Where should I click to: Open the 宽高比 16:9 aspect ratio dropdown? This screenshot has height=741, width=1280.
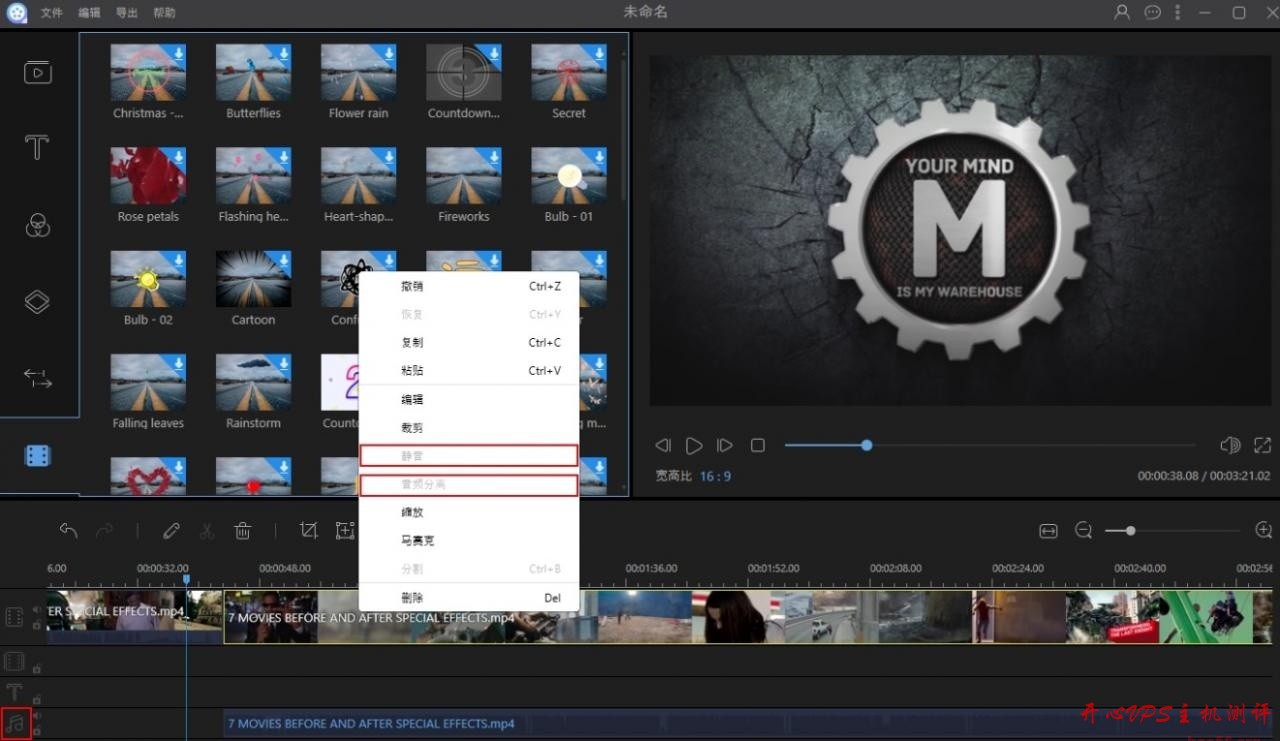(716, 476)
